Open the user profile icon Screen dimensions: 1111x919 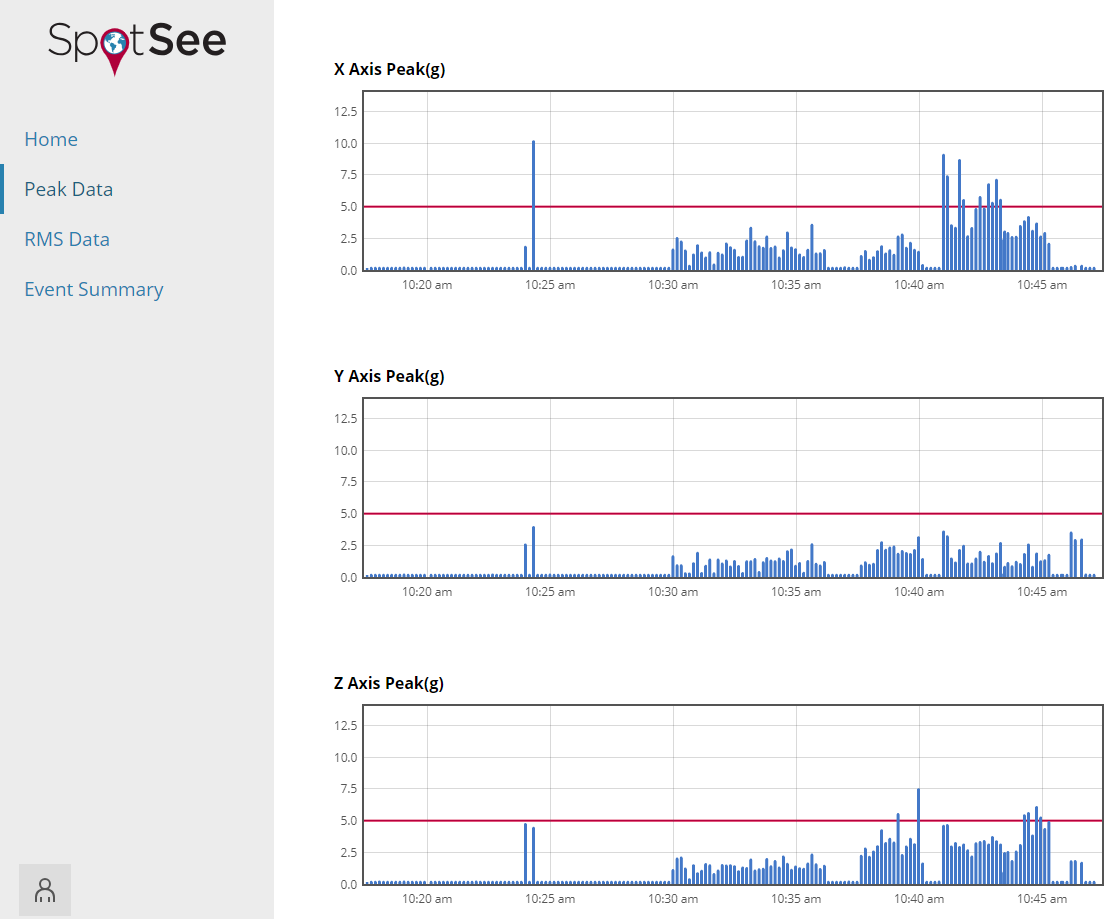[45, 890]
